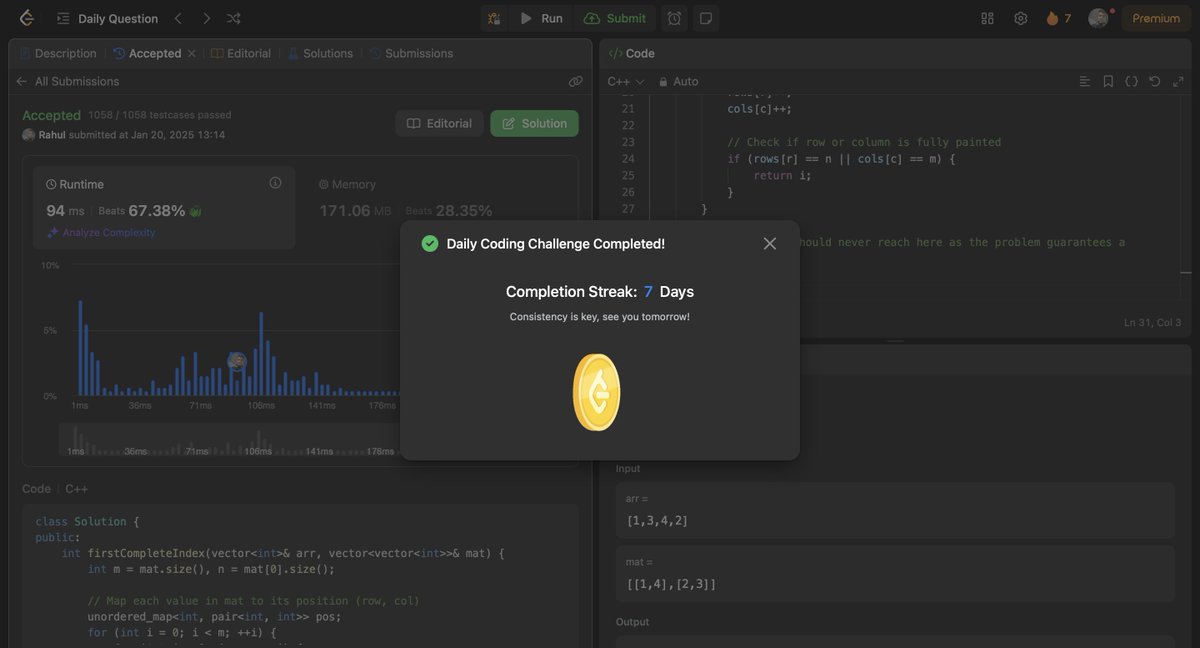Go to the next question arrow
Viewport: 1200px width, 648px height.
pos(206,18)
